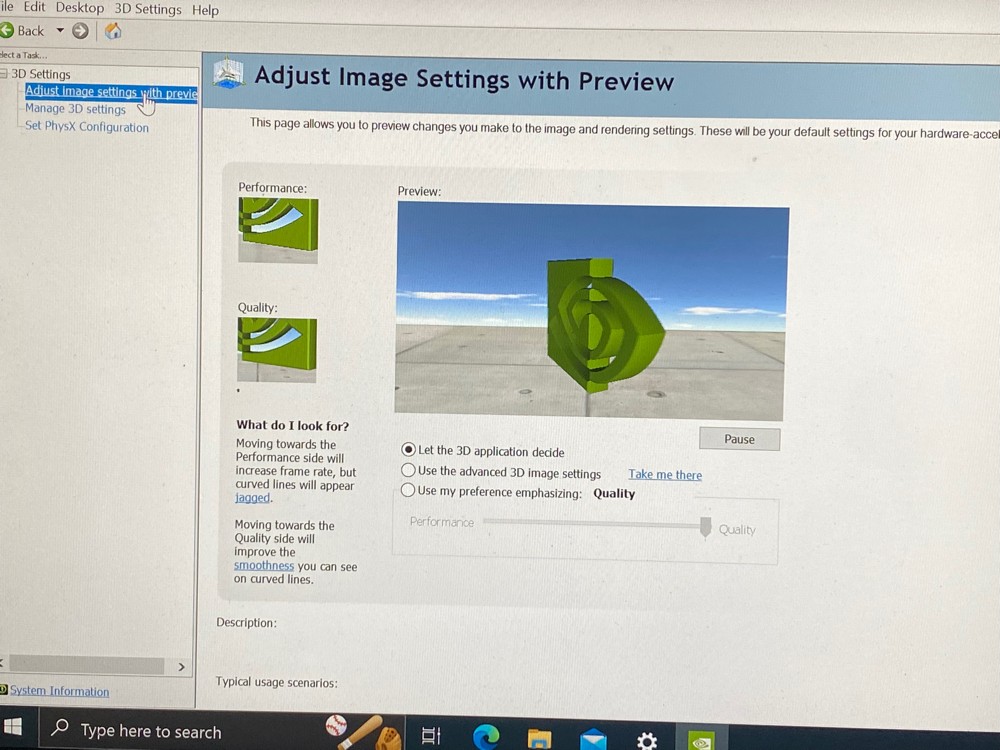Image resolution: width=1000 pixels, height=750 pixels.
Task: Open the Home icon in toolbar
Action: coord(113,31)
